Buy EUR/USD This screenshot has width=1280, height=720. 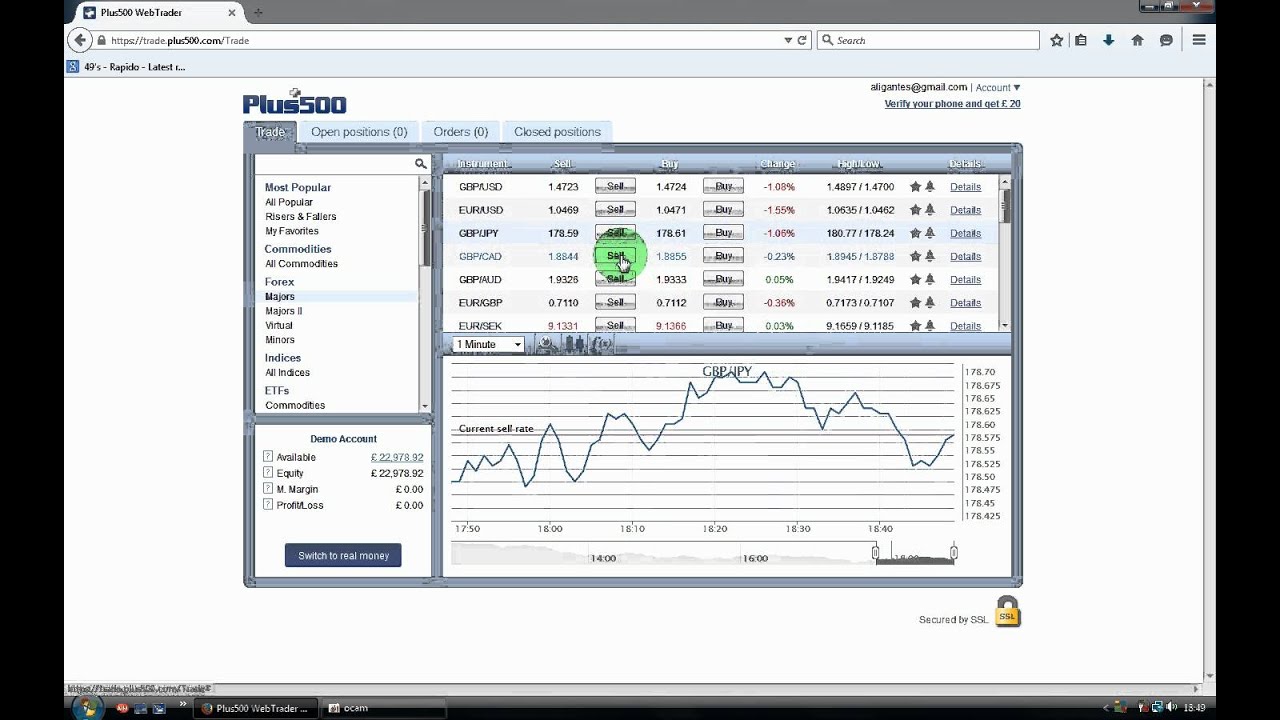click(723, 210)
